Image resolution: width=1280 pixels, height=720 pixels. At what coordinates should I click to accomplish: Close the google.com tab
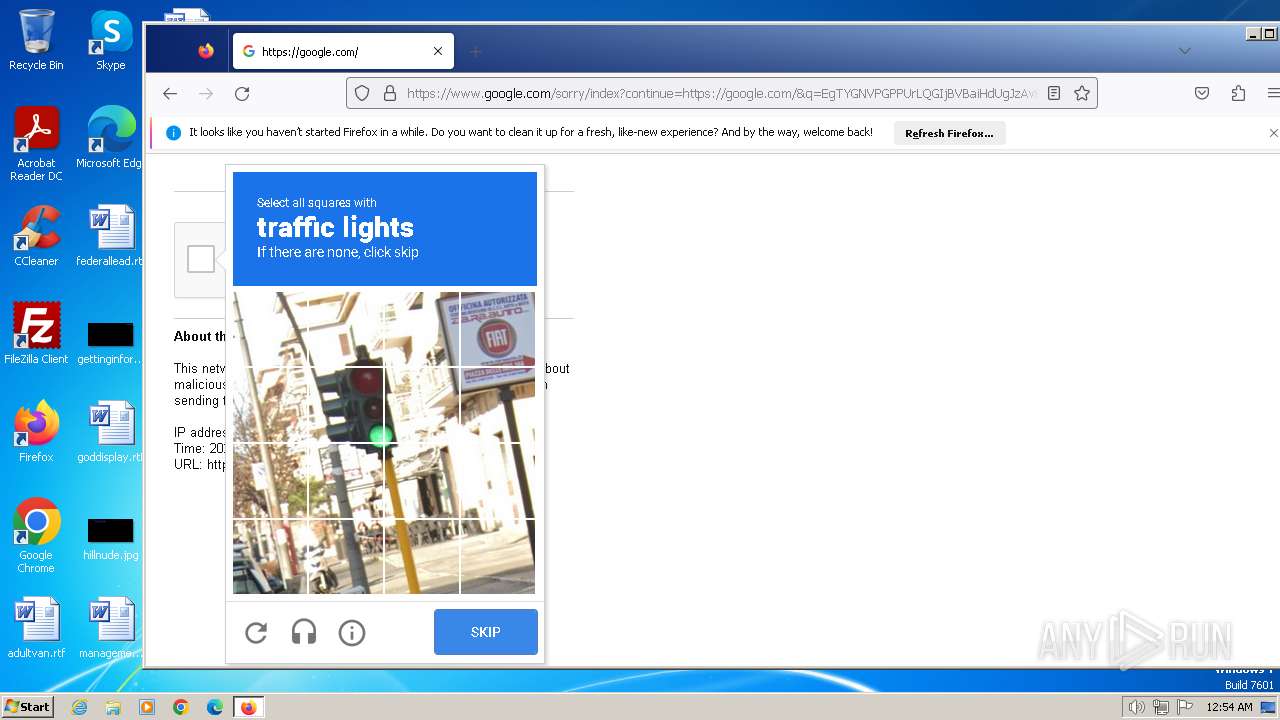(438, 51)
